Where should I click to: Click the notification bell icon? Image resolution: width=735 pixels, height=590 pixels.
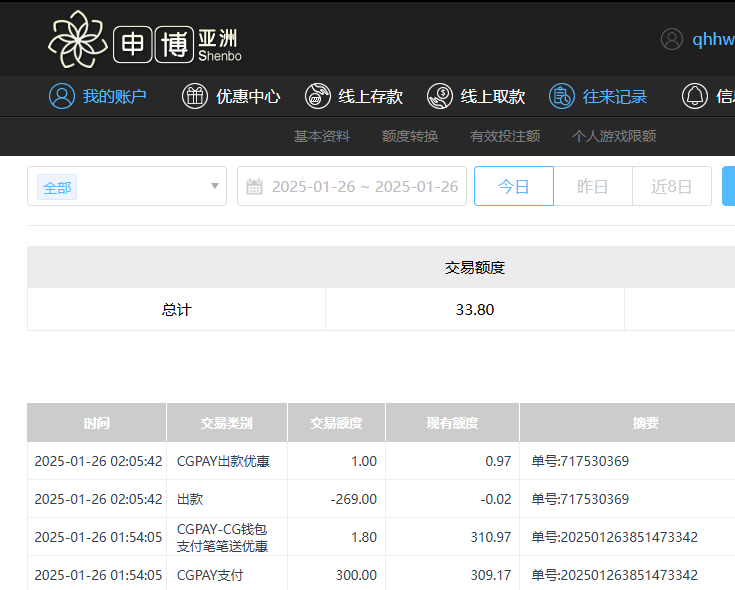tap(694, 96)
